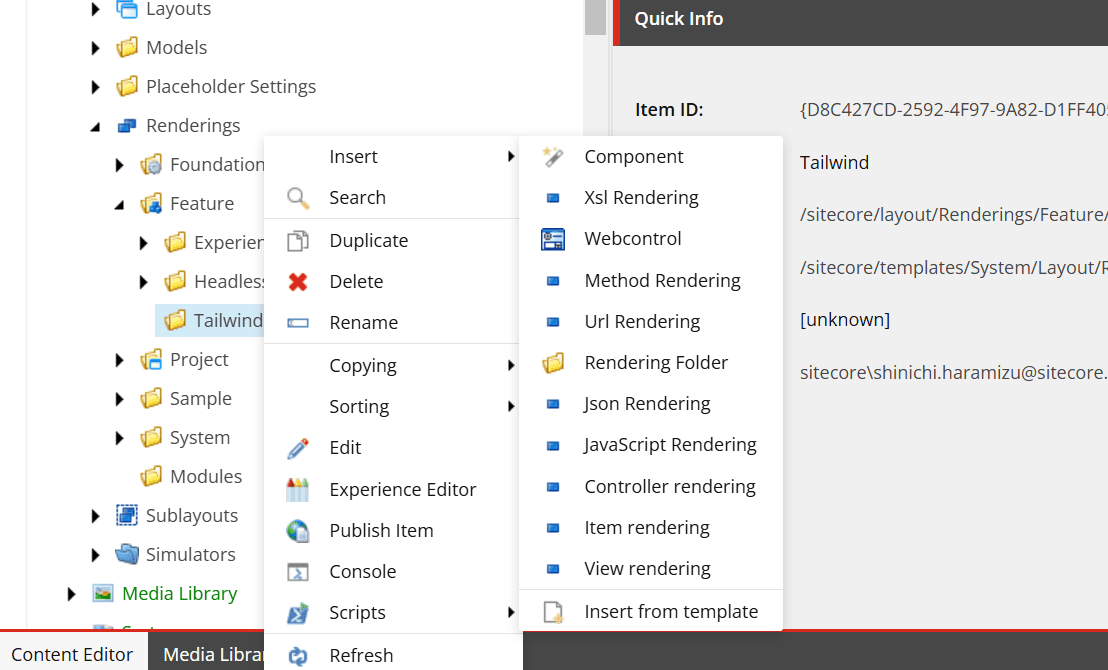
Task: Select the Project folder in tree
Action: pos(199,360)
